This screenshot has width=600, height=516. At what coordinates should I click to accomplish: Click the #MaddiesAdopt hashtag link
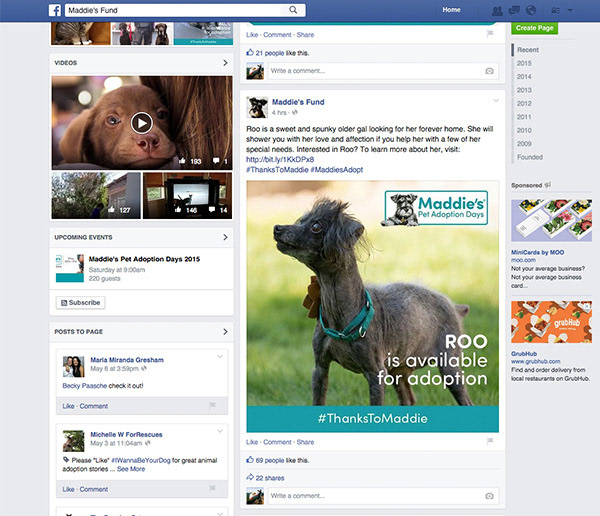point(337,170)
